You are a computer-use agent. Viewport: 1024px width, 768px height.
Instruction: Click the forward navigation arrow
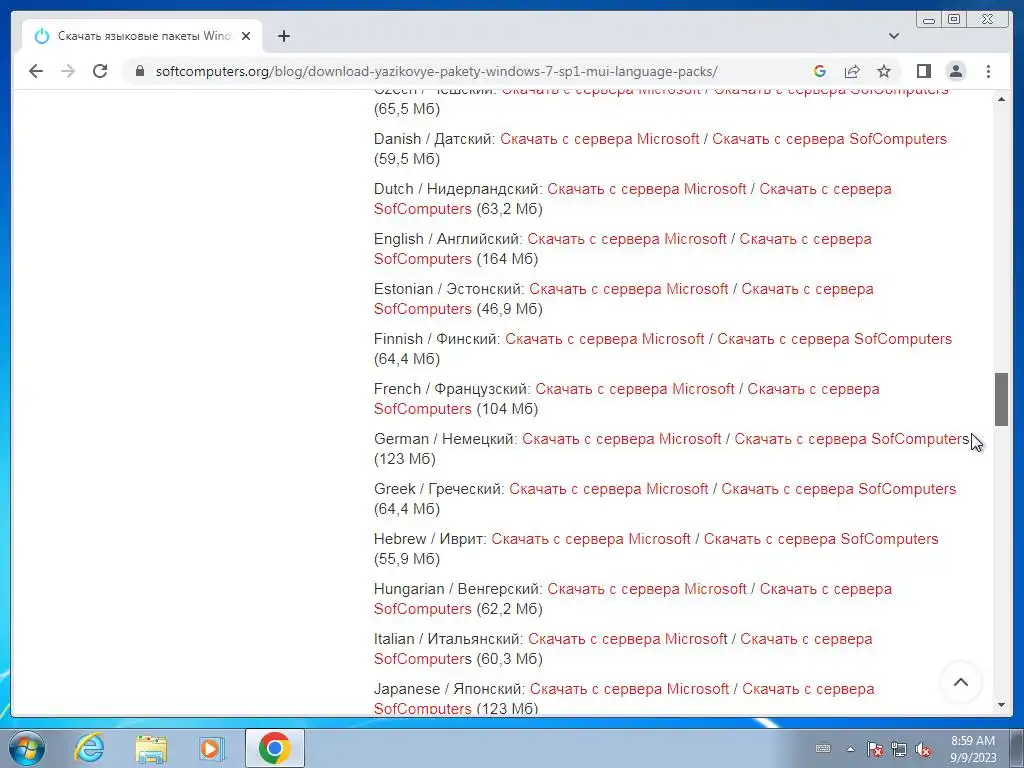(x=68, y=71)
